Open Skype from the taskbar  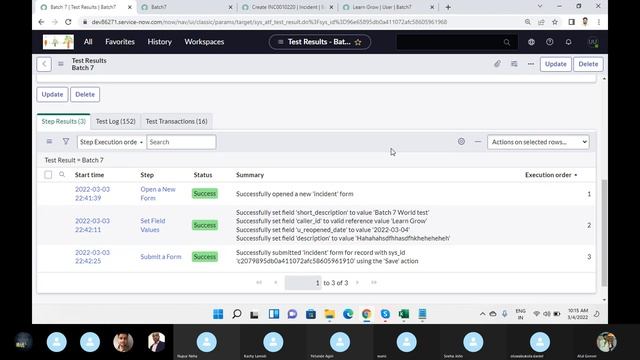click(385, 314)
